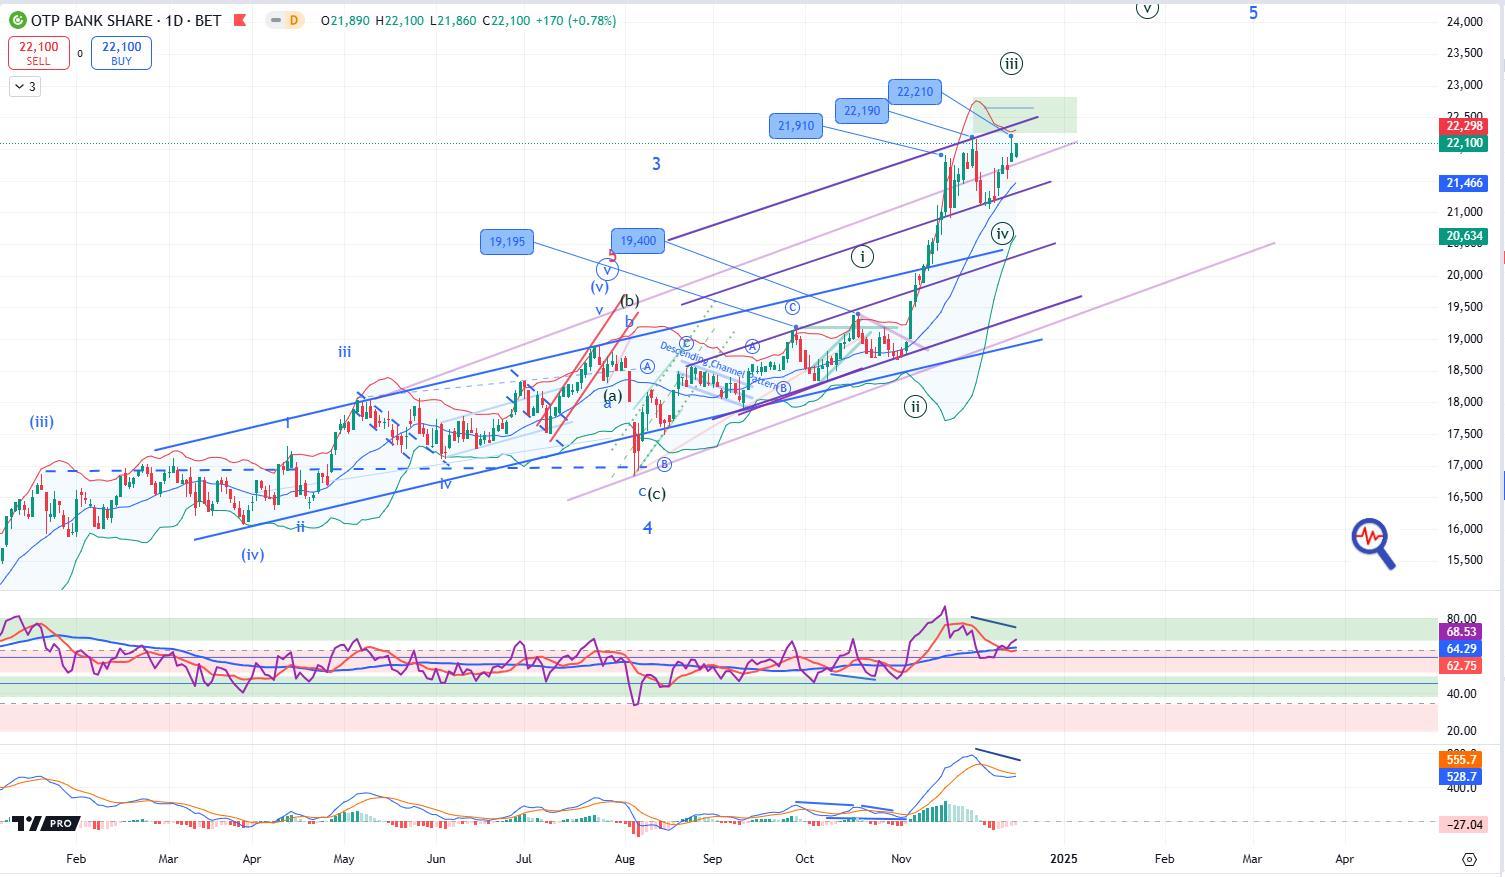Select the 19,400 price callout label
1505x877 pixels.
pyautogui.click(x=638, y=241)
